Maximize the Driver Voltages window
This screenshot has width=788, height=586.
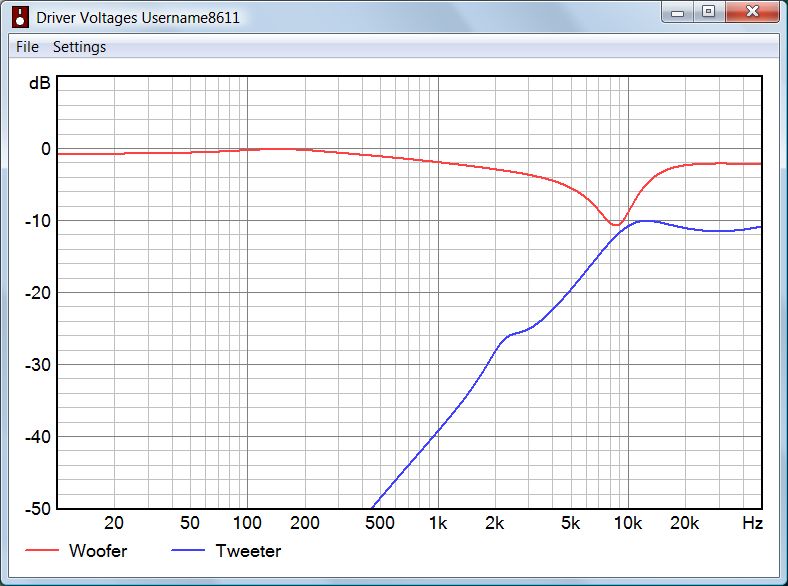[x=709, y=12]
